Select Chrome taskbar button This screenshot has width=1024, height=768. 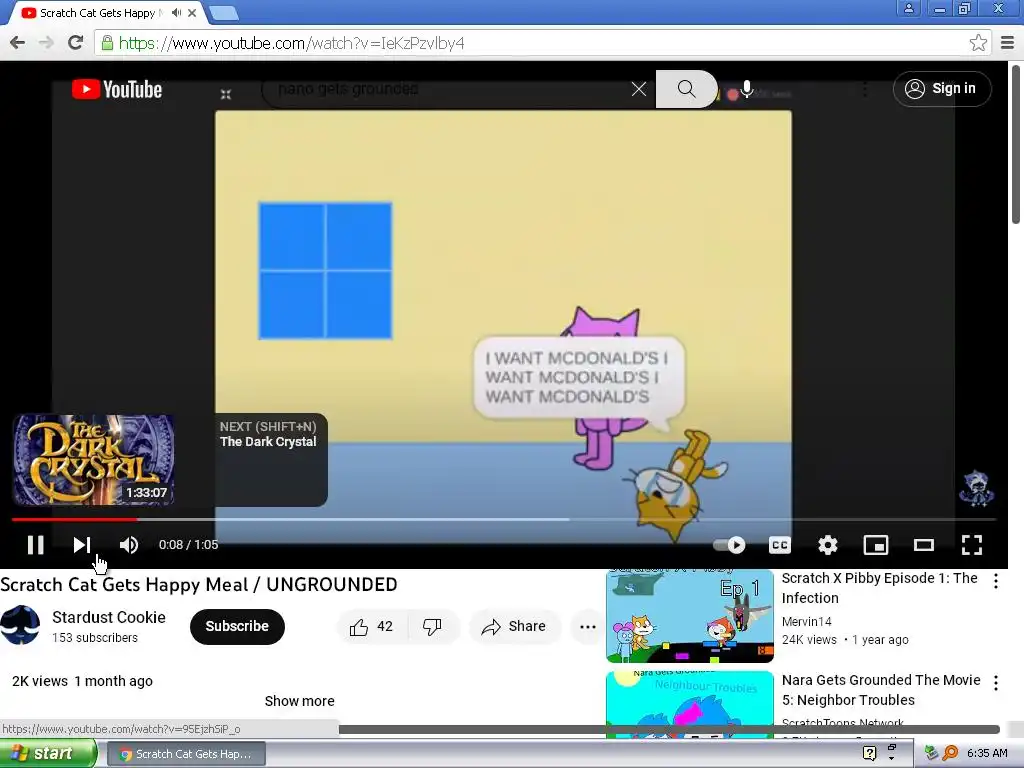tap(186, 754)
